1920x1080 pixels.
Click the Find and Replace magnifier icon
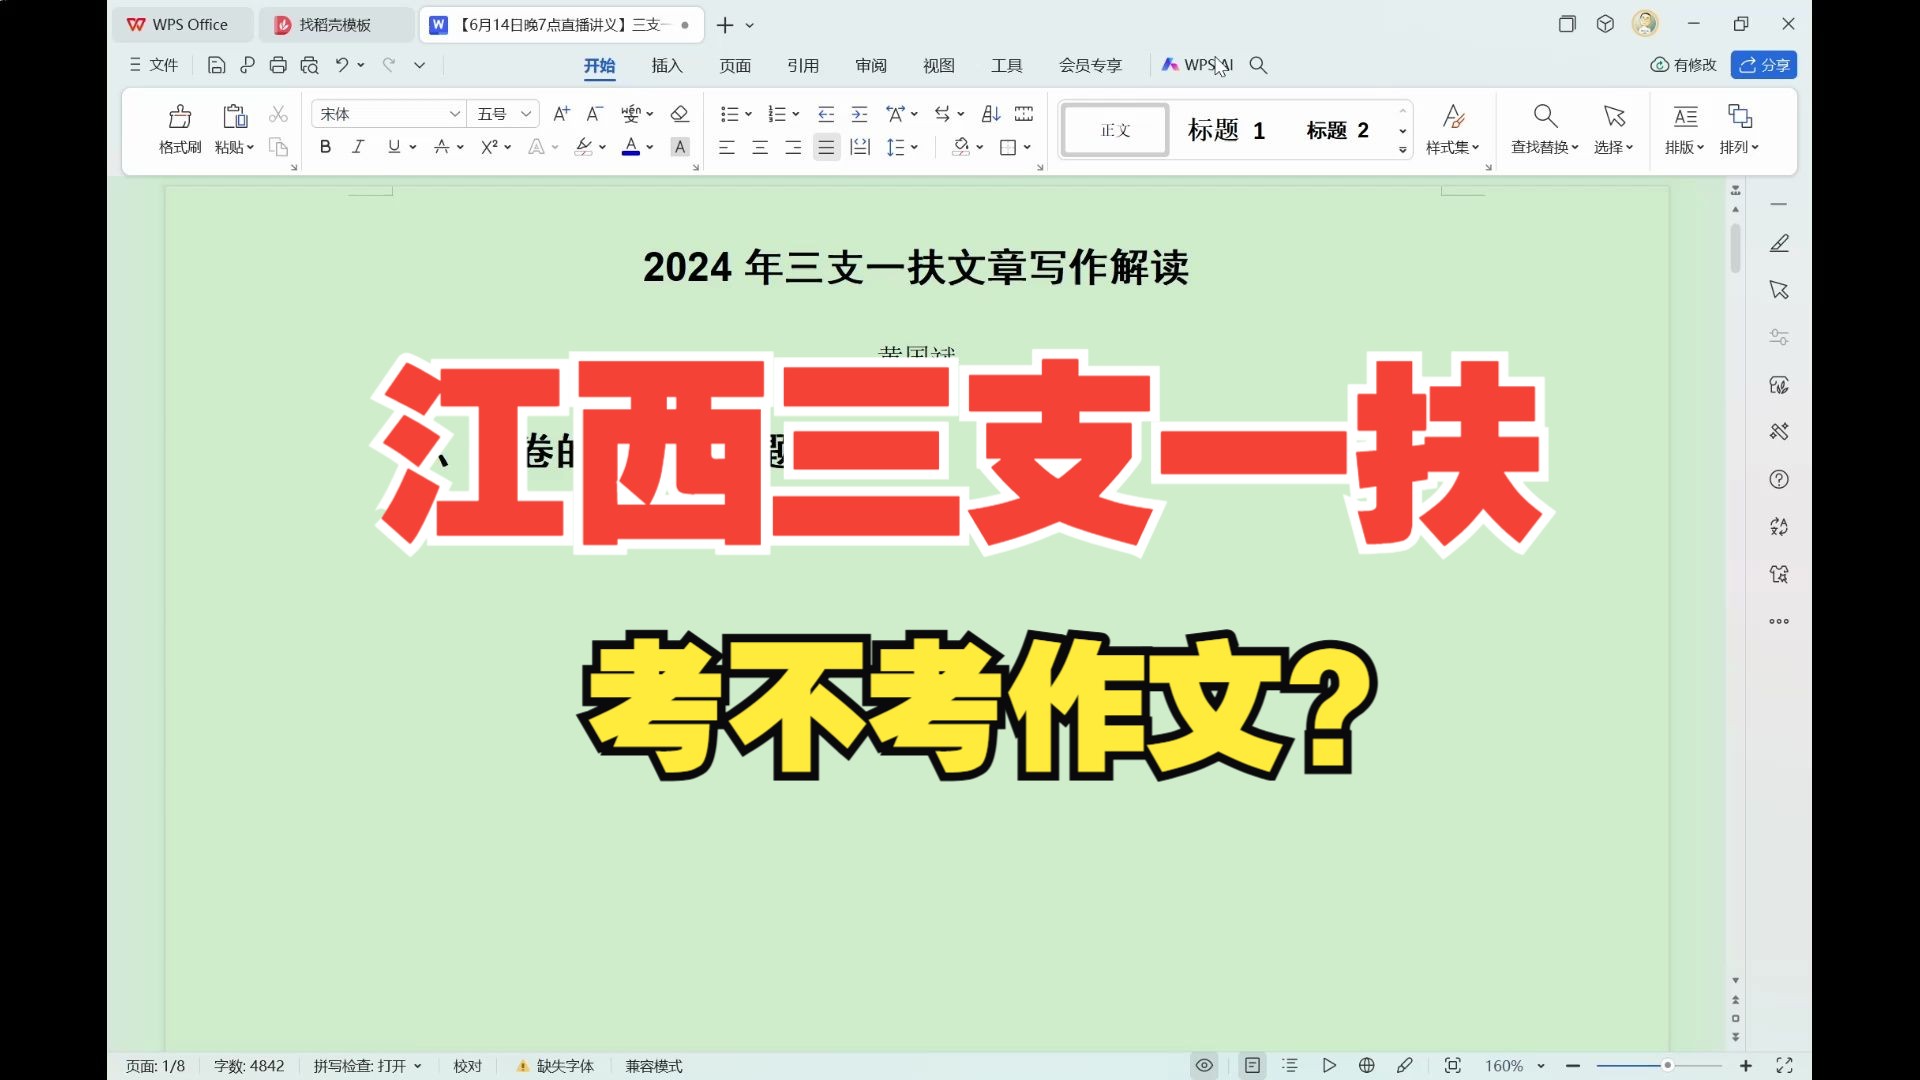[x=1545, y=116]
